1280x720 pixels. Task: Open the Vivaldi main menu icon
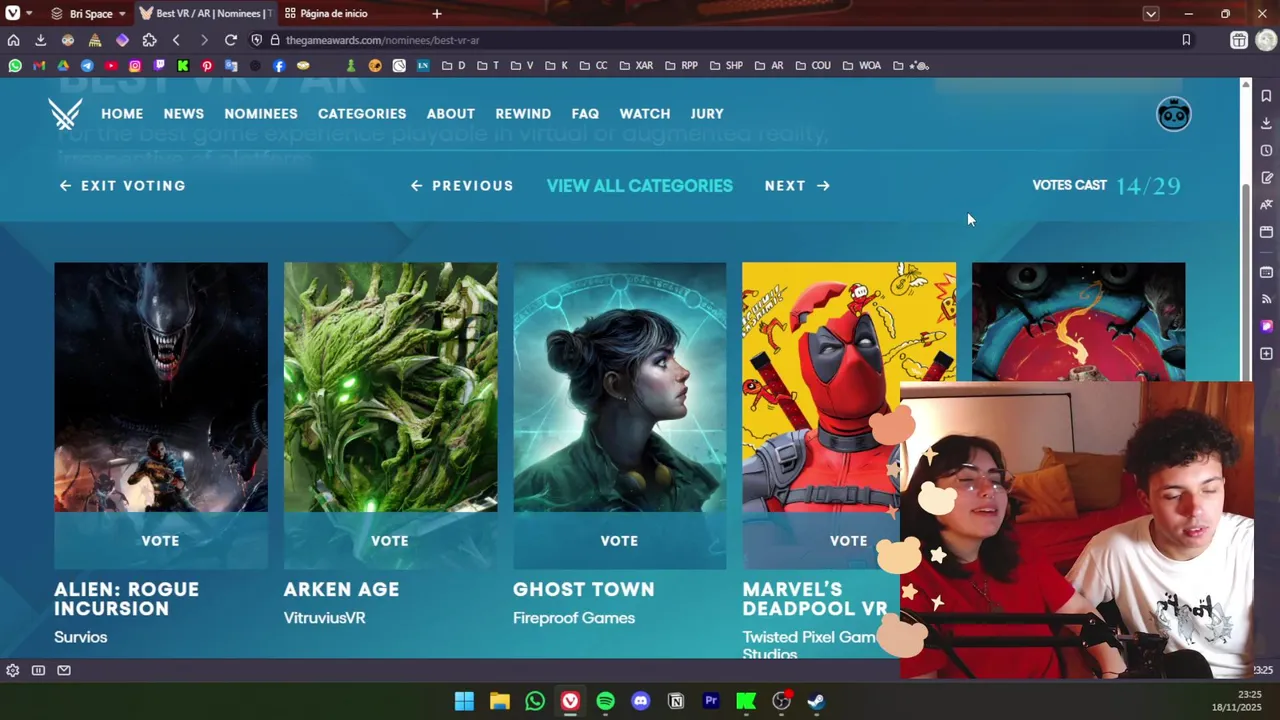pyautogui.click(x=12, y=13)
